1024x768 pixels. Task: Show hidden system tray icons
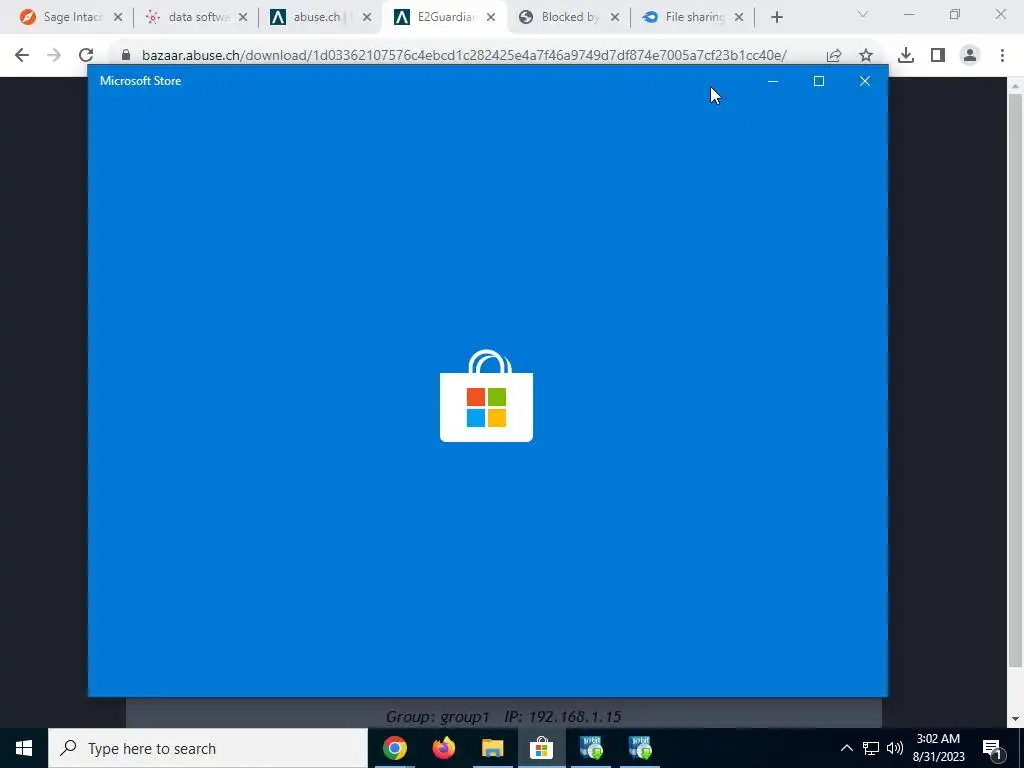coord(846,748)
